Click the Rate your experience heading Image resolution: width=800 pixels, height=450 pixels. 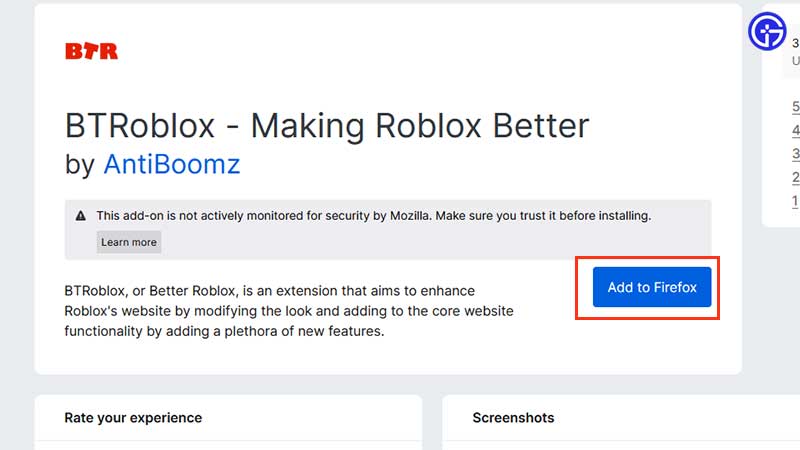133,418
